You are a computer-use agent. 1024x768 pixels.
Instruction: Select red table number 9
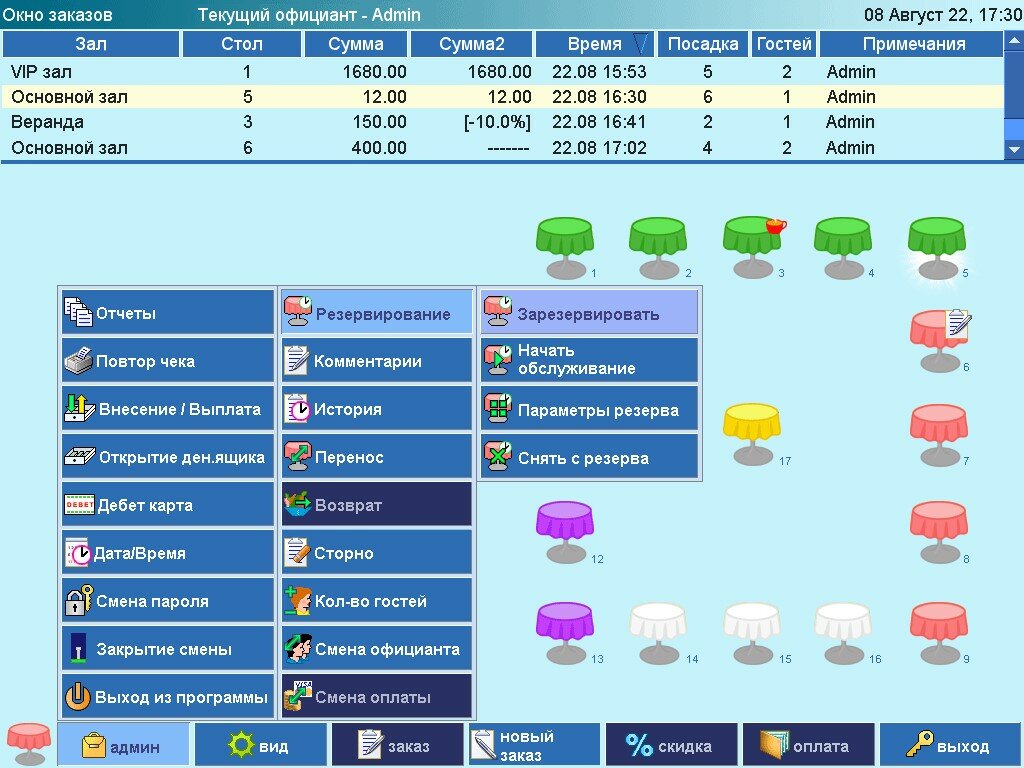pos(939,633)
